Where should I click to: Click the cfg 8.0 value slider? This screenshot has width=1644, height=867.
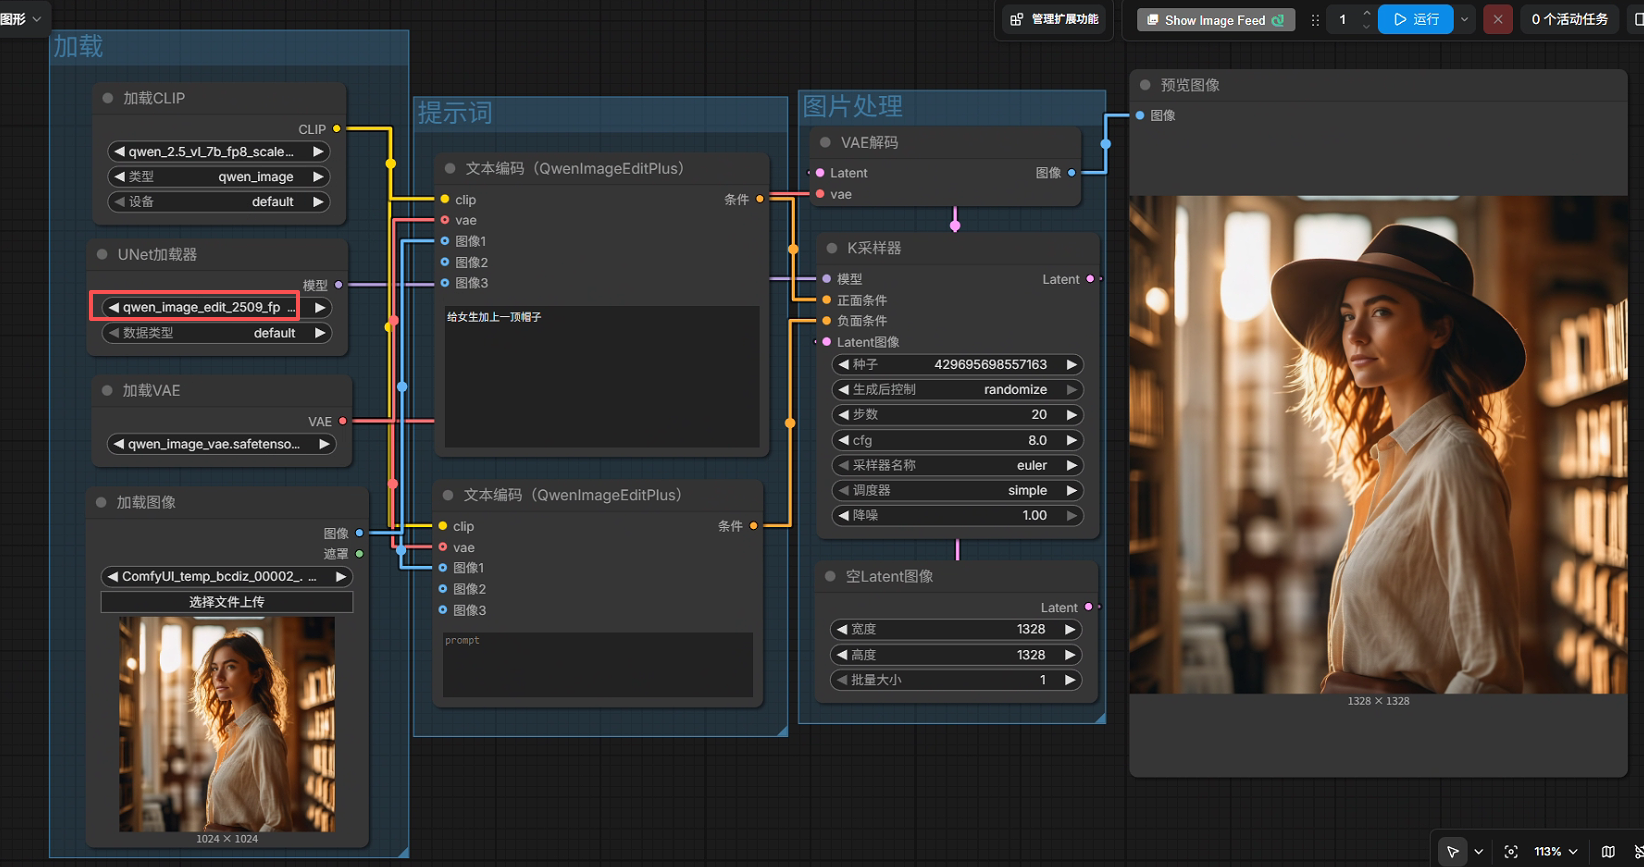pos(957,440)
